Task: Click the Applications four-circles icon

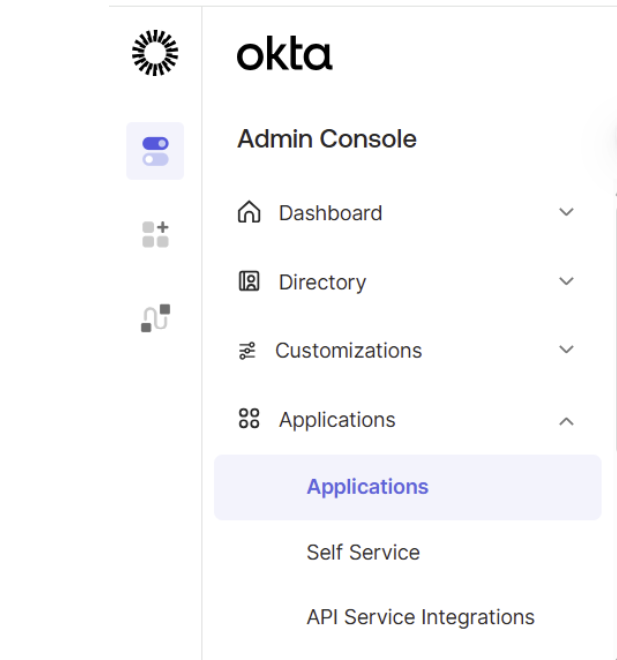Action: (249, 418)
